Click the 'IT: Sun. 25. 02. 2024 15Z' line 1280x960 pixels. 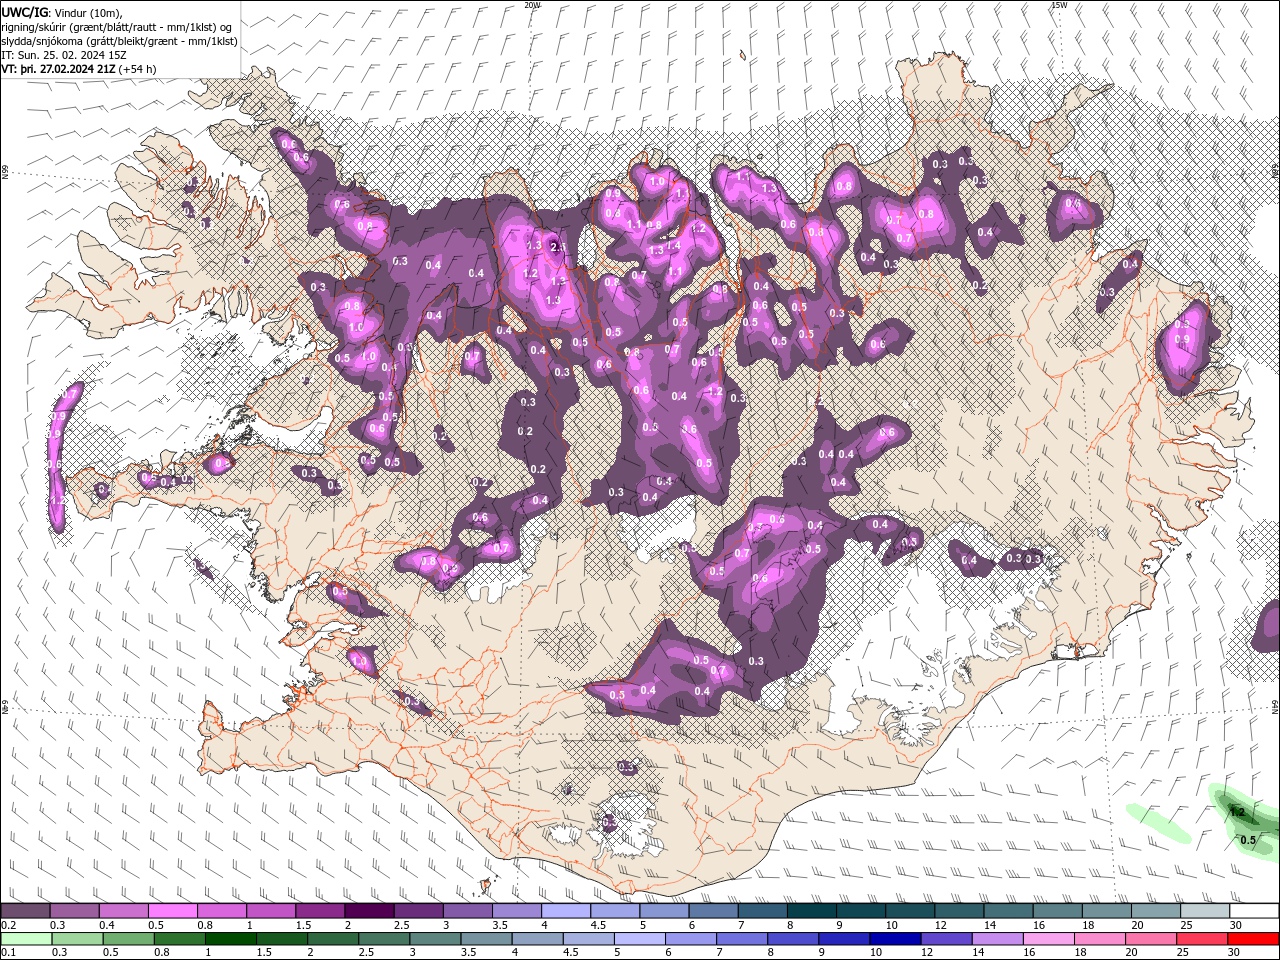[x=64, y=55]
